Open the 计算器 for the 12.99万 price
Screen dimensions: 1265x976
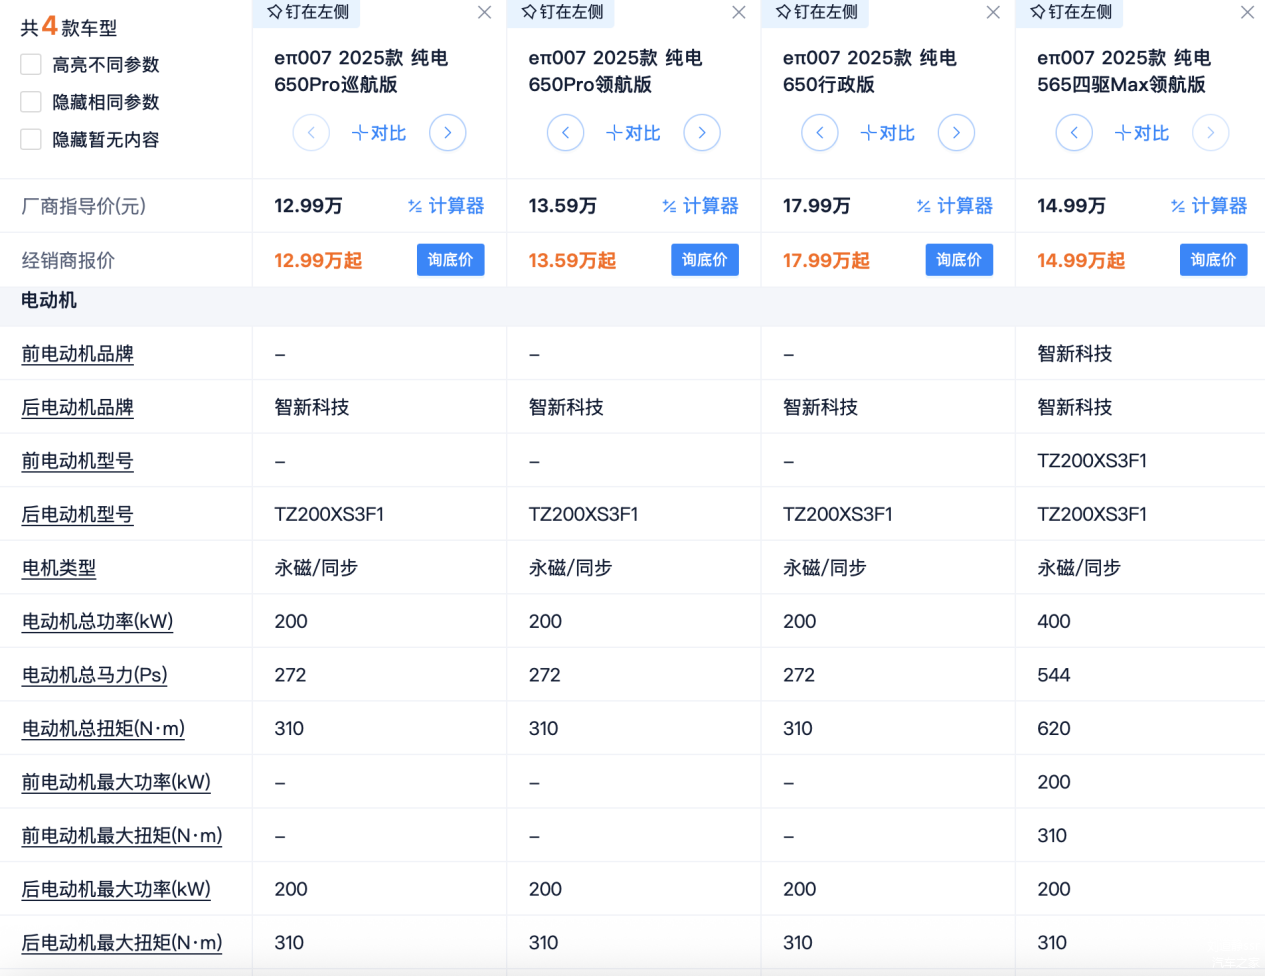446,206
